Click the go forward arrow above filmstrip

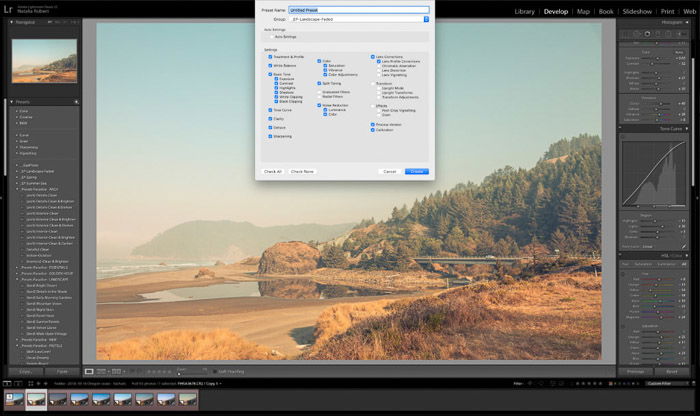[46, 383]
